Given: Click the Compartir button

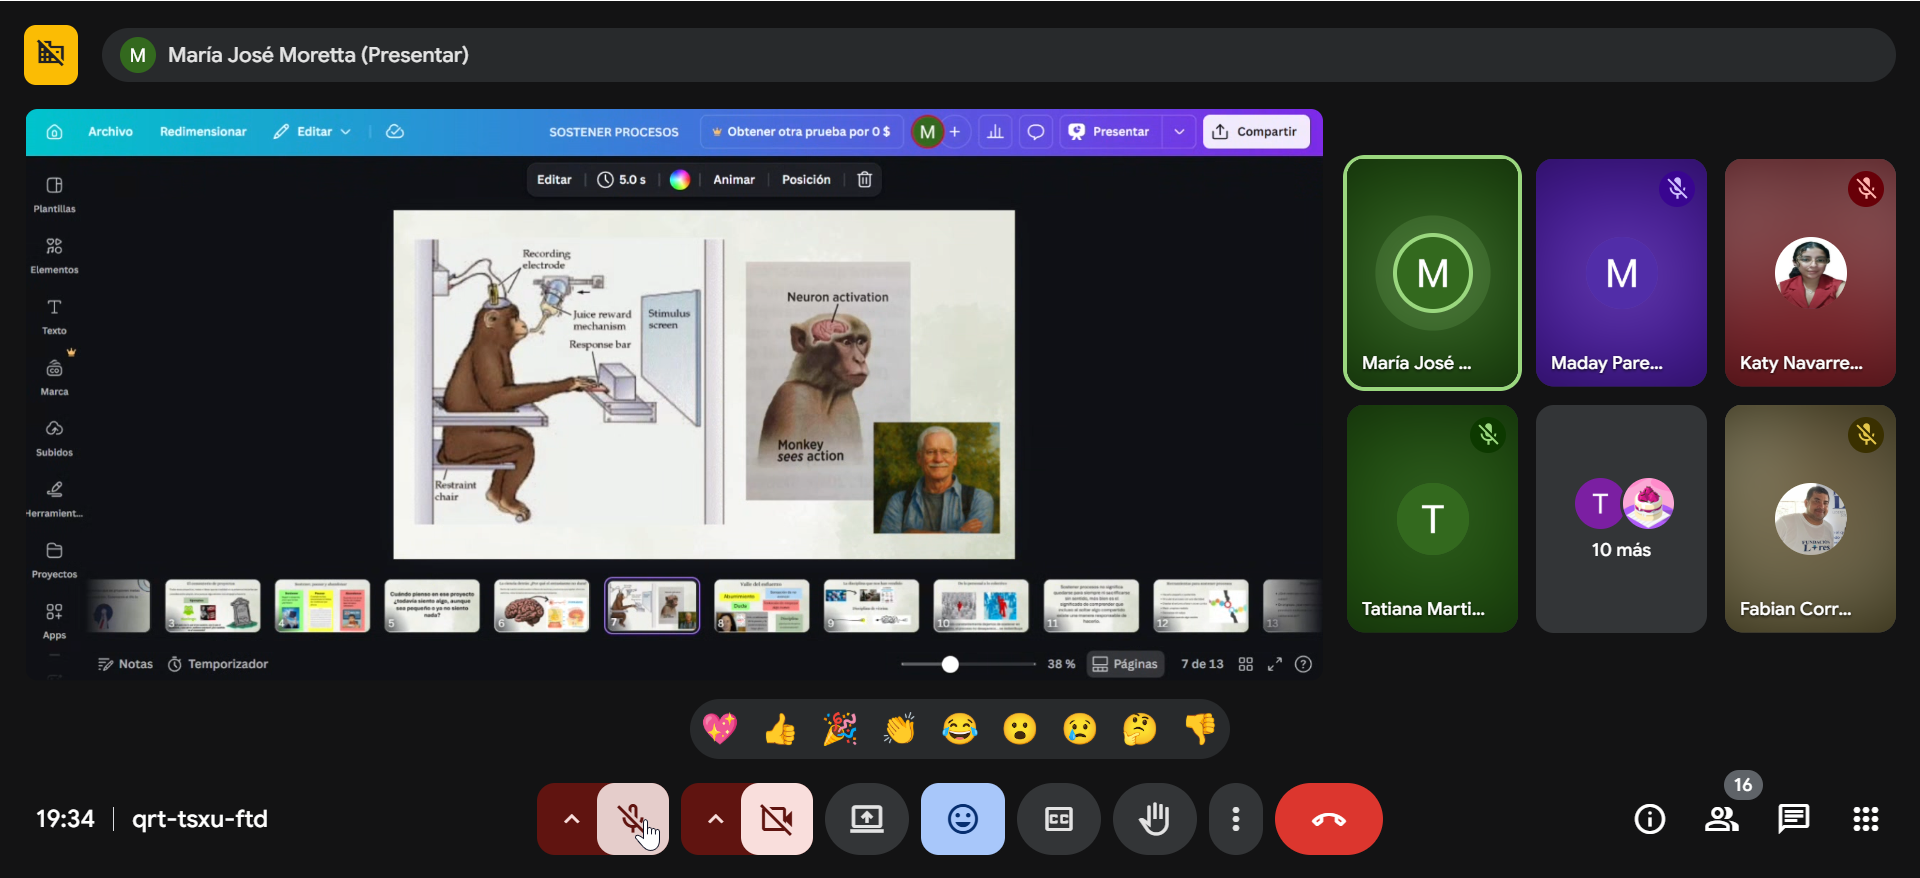Looking at the screenshot, I should (1255, 132).
